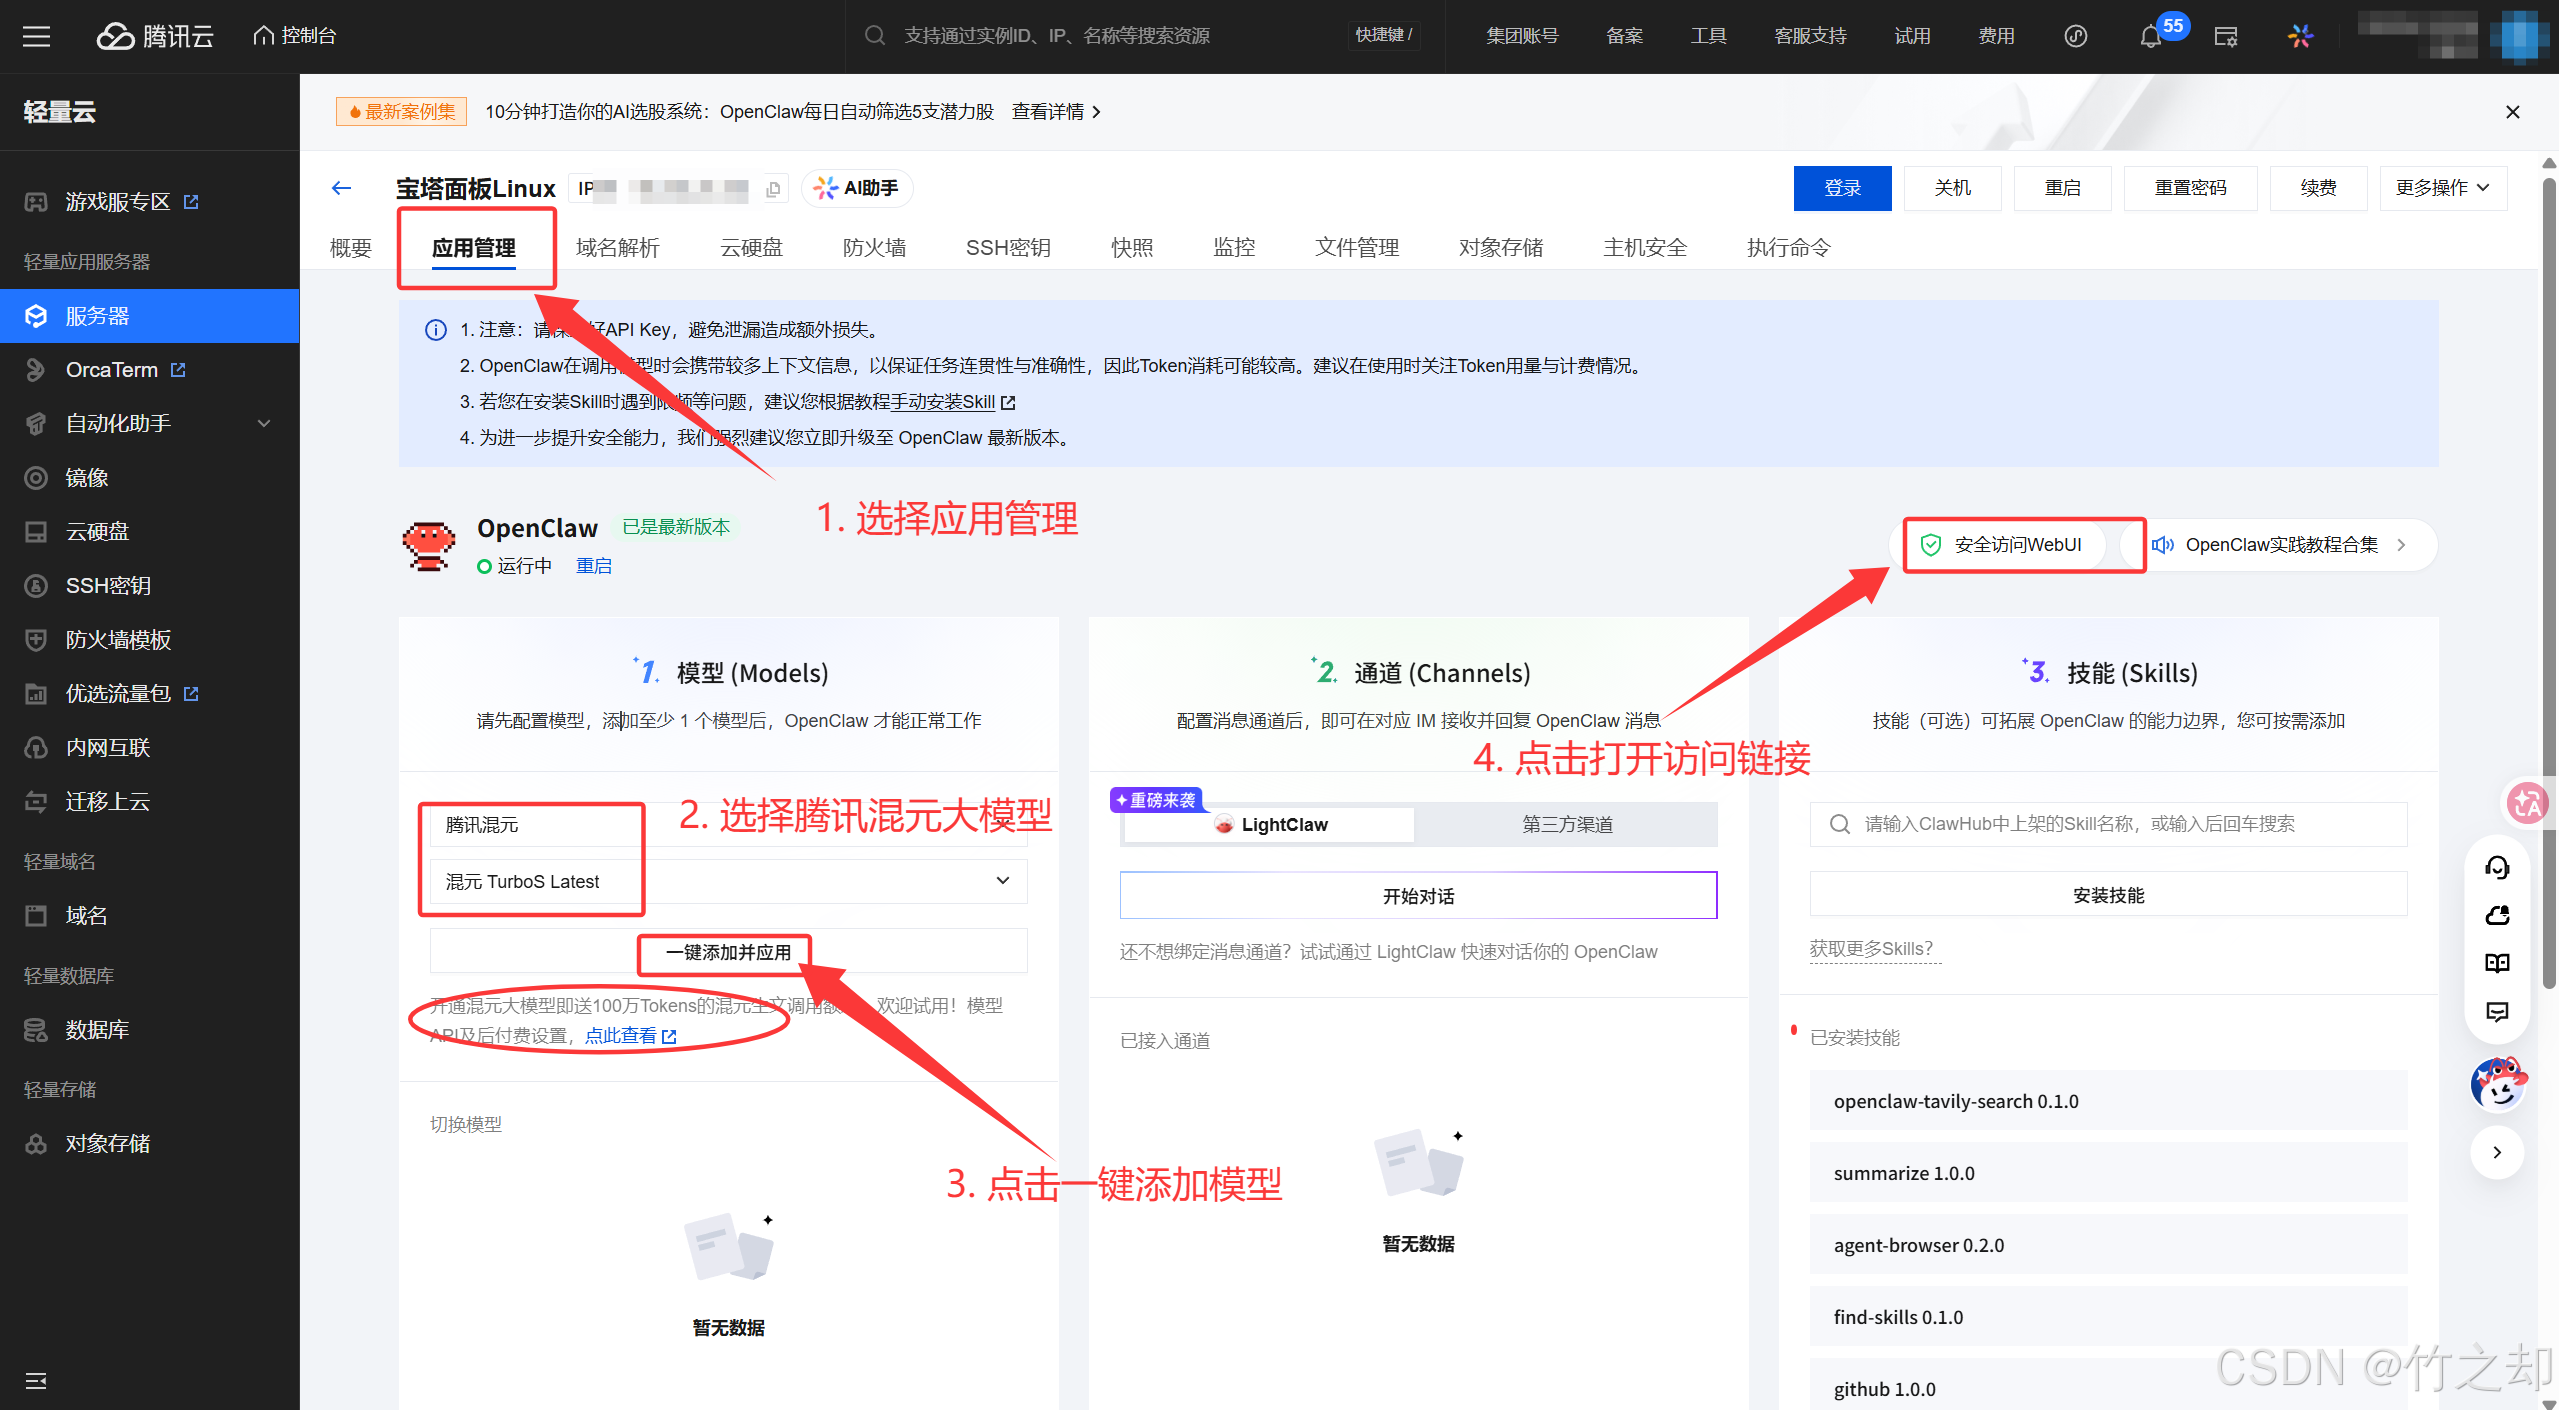Open the floating support headset icon
Image resolution: width=2559 pixels, height=1410 pixels.
pos(2497,866)
